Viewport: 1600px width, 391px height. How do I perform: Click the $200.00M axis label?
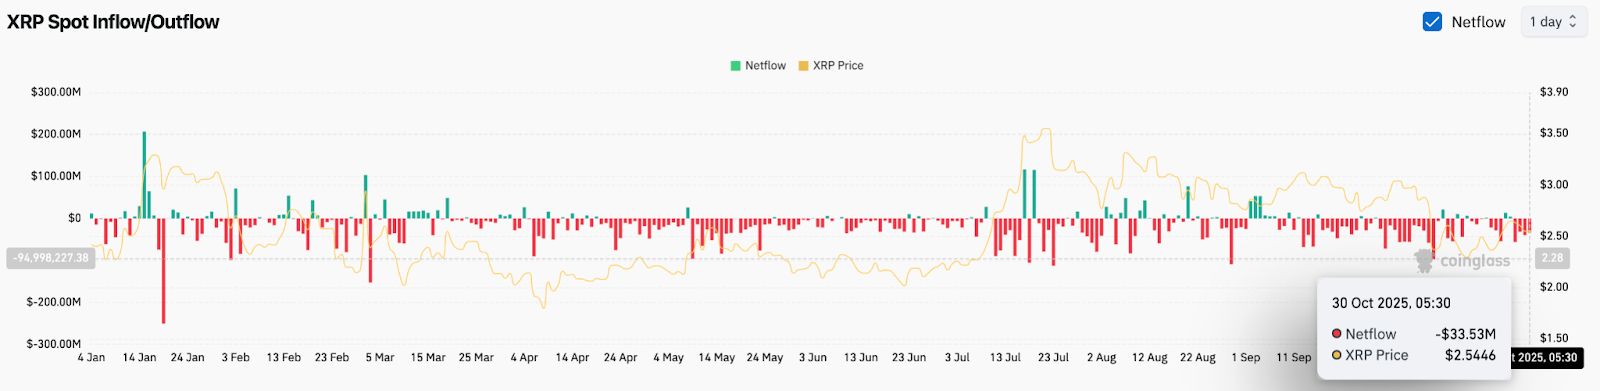click(x=56, y=134)
